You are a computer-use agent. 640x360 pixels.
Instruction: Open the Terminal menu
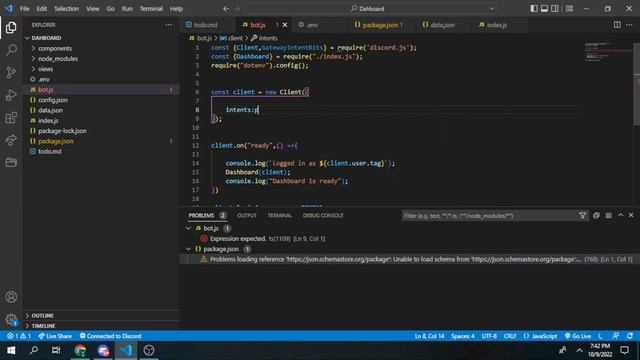click(151, 9)
